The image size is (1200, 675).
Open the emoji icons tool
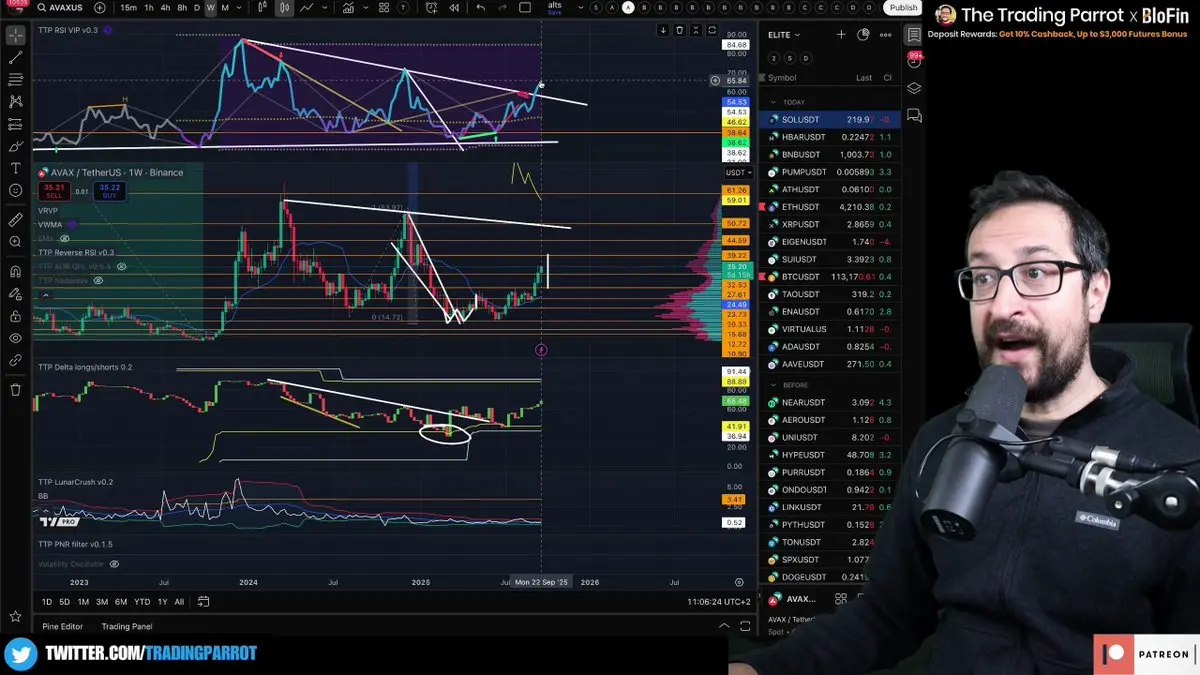(16, 190)
